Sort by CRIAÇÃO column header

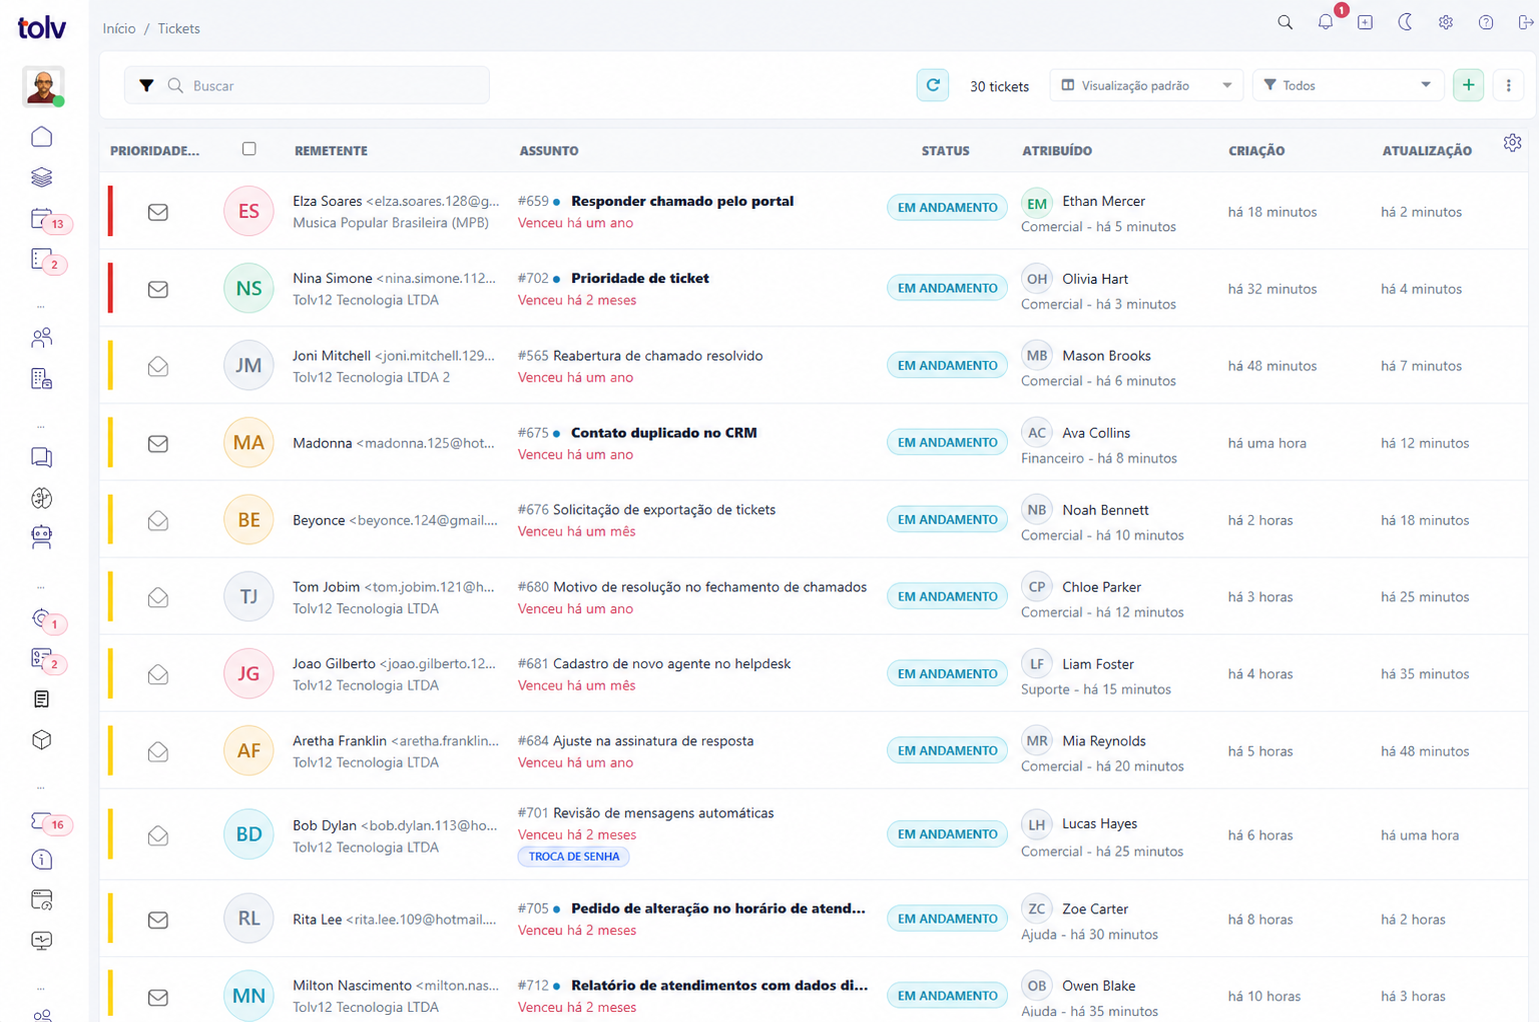pyautogui.click(x=1256, y=151)
